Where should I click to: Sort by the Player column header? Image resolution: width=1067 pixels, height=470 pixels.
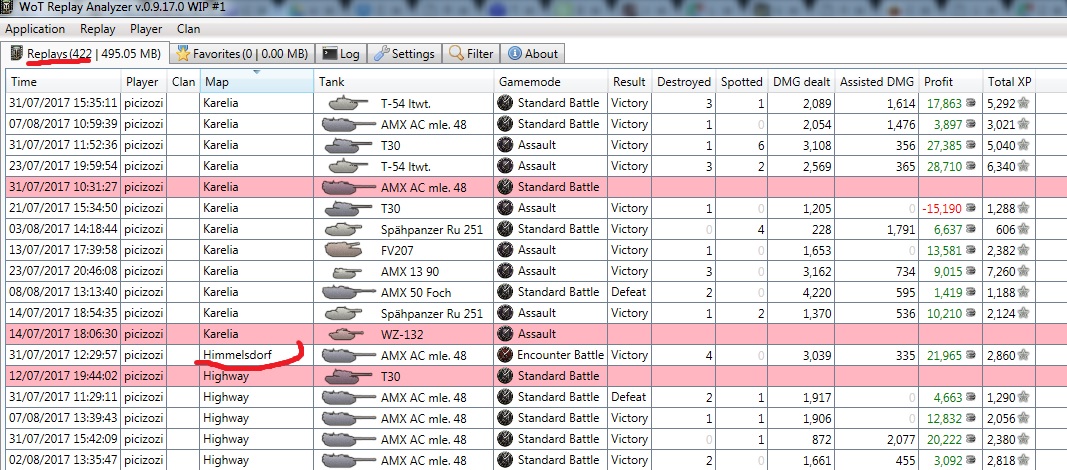click(x=144, y=82)
